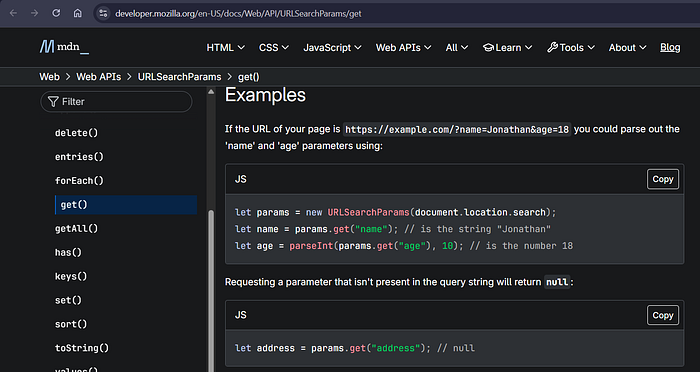Open entries() in the sidebar
This screenshot has width=700, height=372.
[x=79, y=157]
